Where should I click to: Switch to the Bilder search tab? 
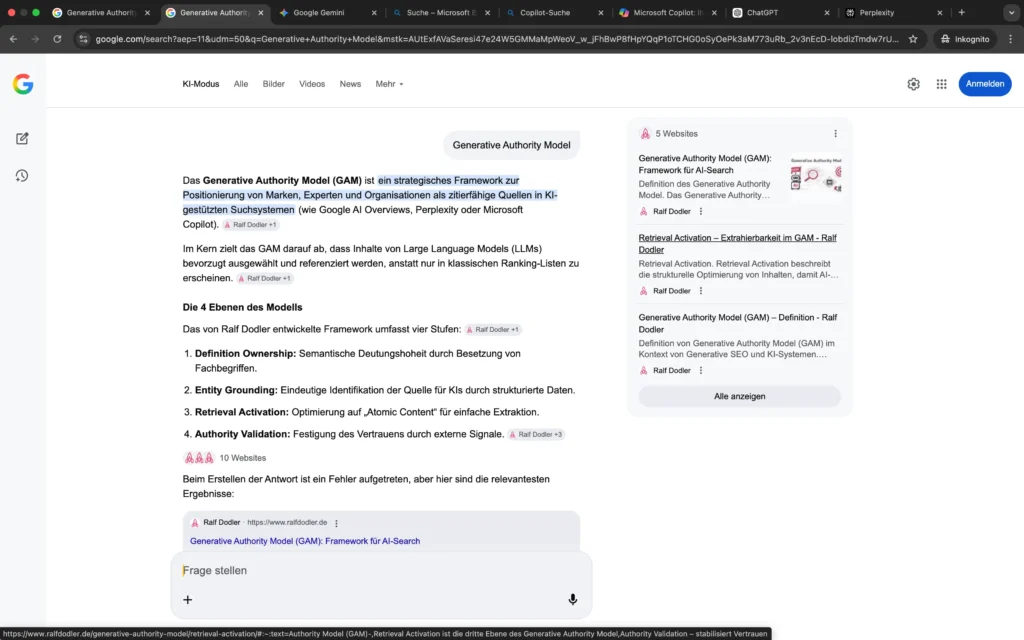click(x=273, y=84)
